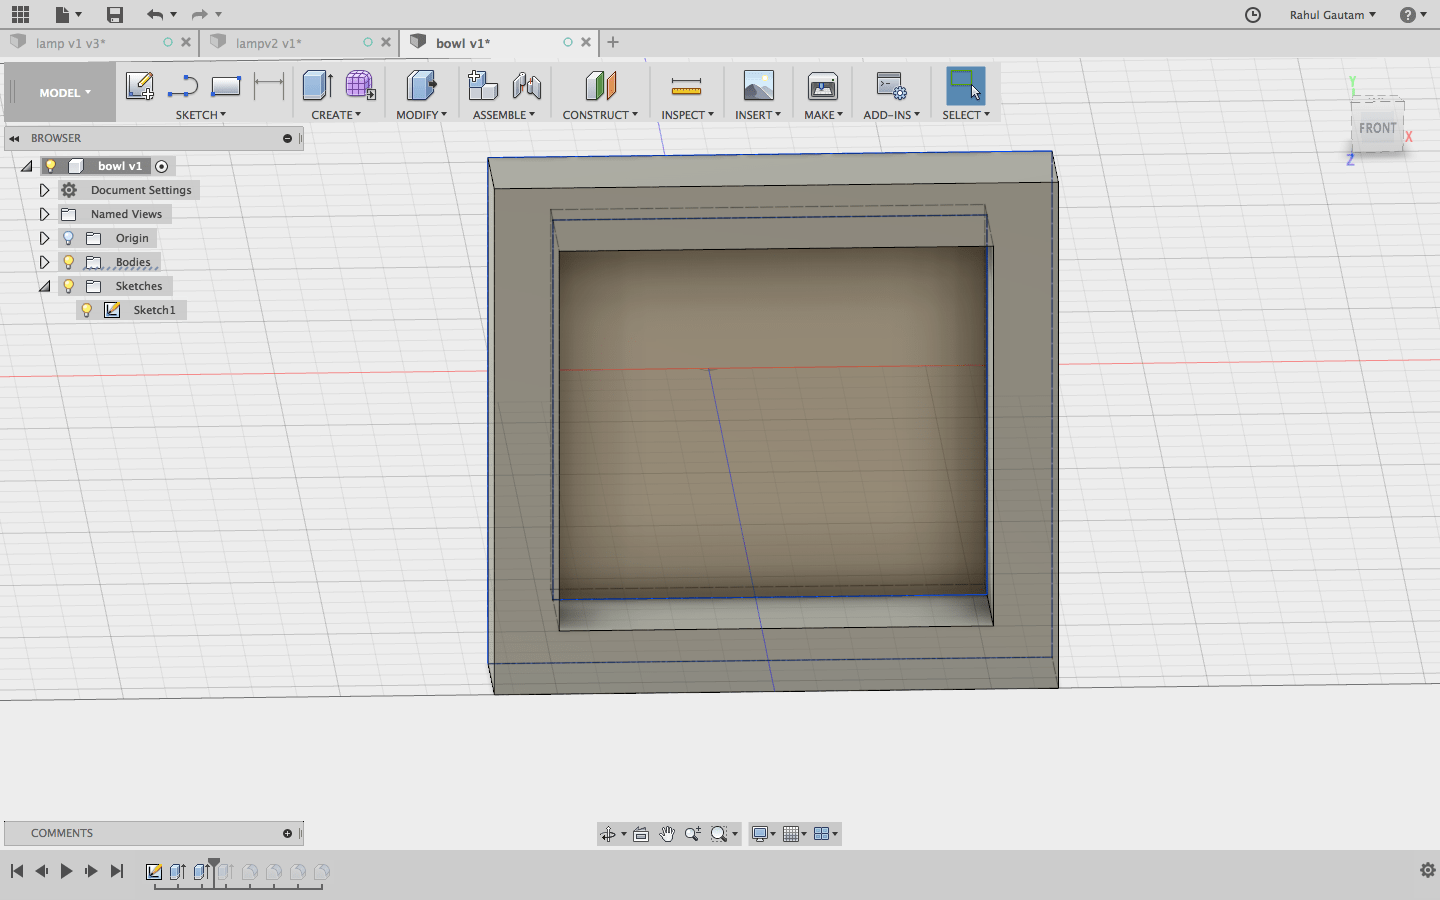Viewport: 1440px width, 900px height.
Task: Open the Display Settings dropdown
Action: [x=763, y=834]
